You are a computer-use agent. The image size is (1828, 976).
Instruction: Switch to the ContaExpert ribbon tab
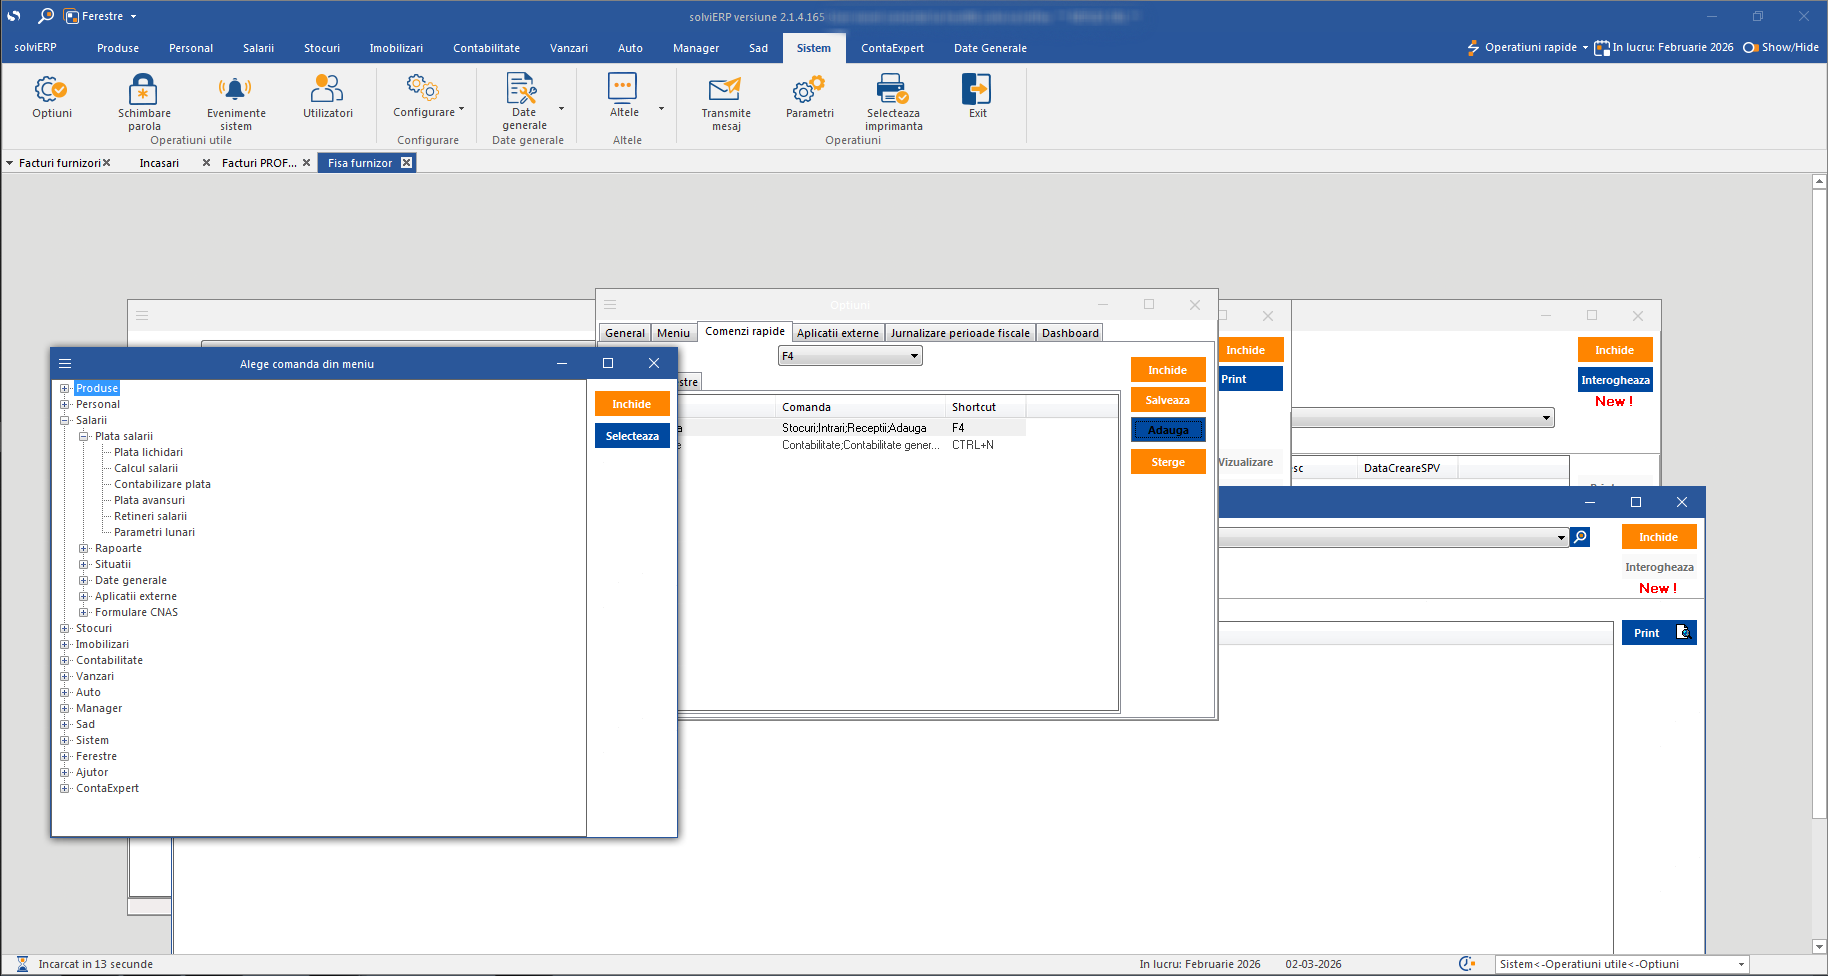coord(892,48)
